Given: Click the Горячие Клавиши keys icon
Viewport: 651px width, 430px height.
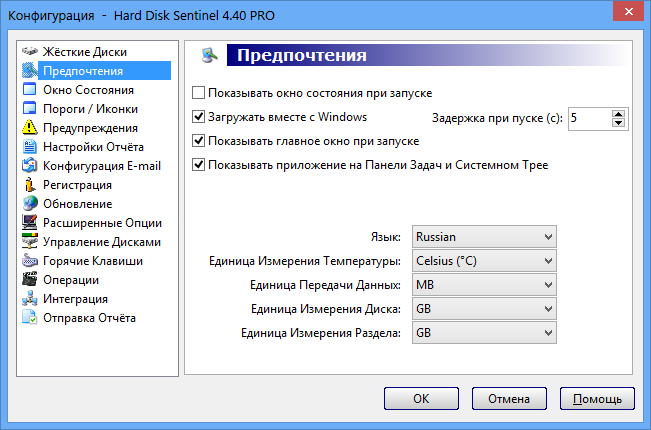Looking at the screenshot, I should (30, 261).
